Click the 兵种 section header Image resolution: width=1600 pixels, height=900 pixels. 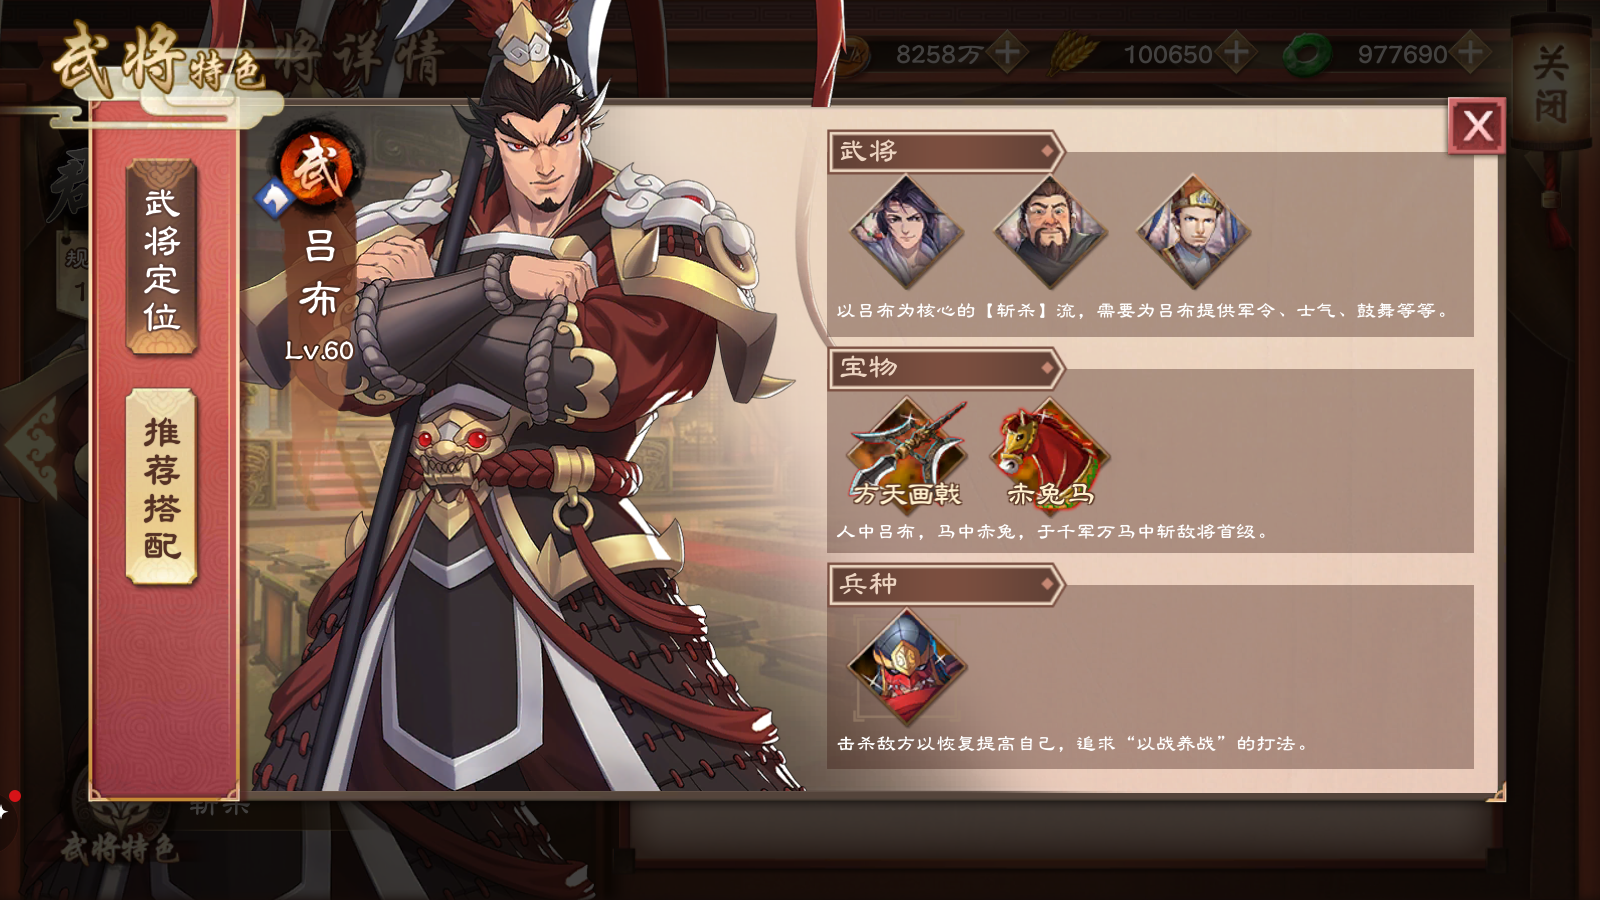(945, 583)
